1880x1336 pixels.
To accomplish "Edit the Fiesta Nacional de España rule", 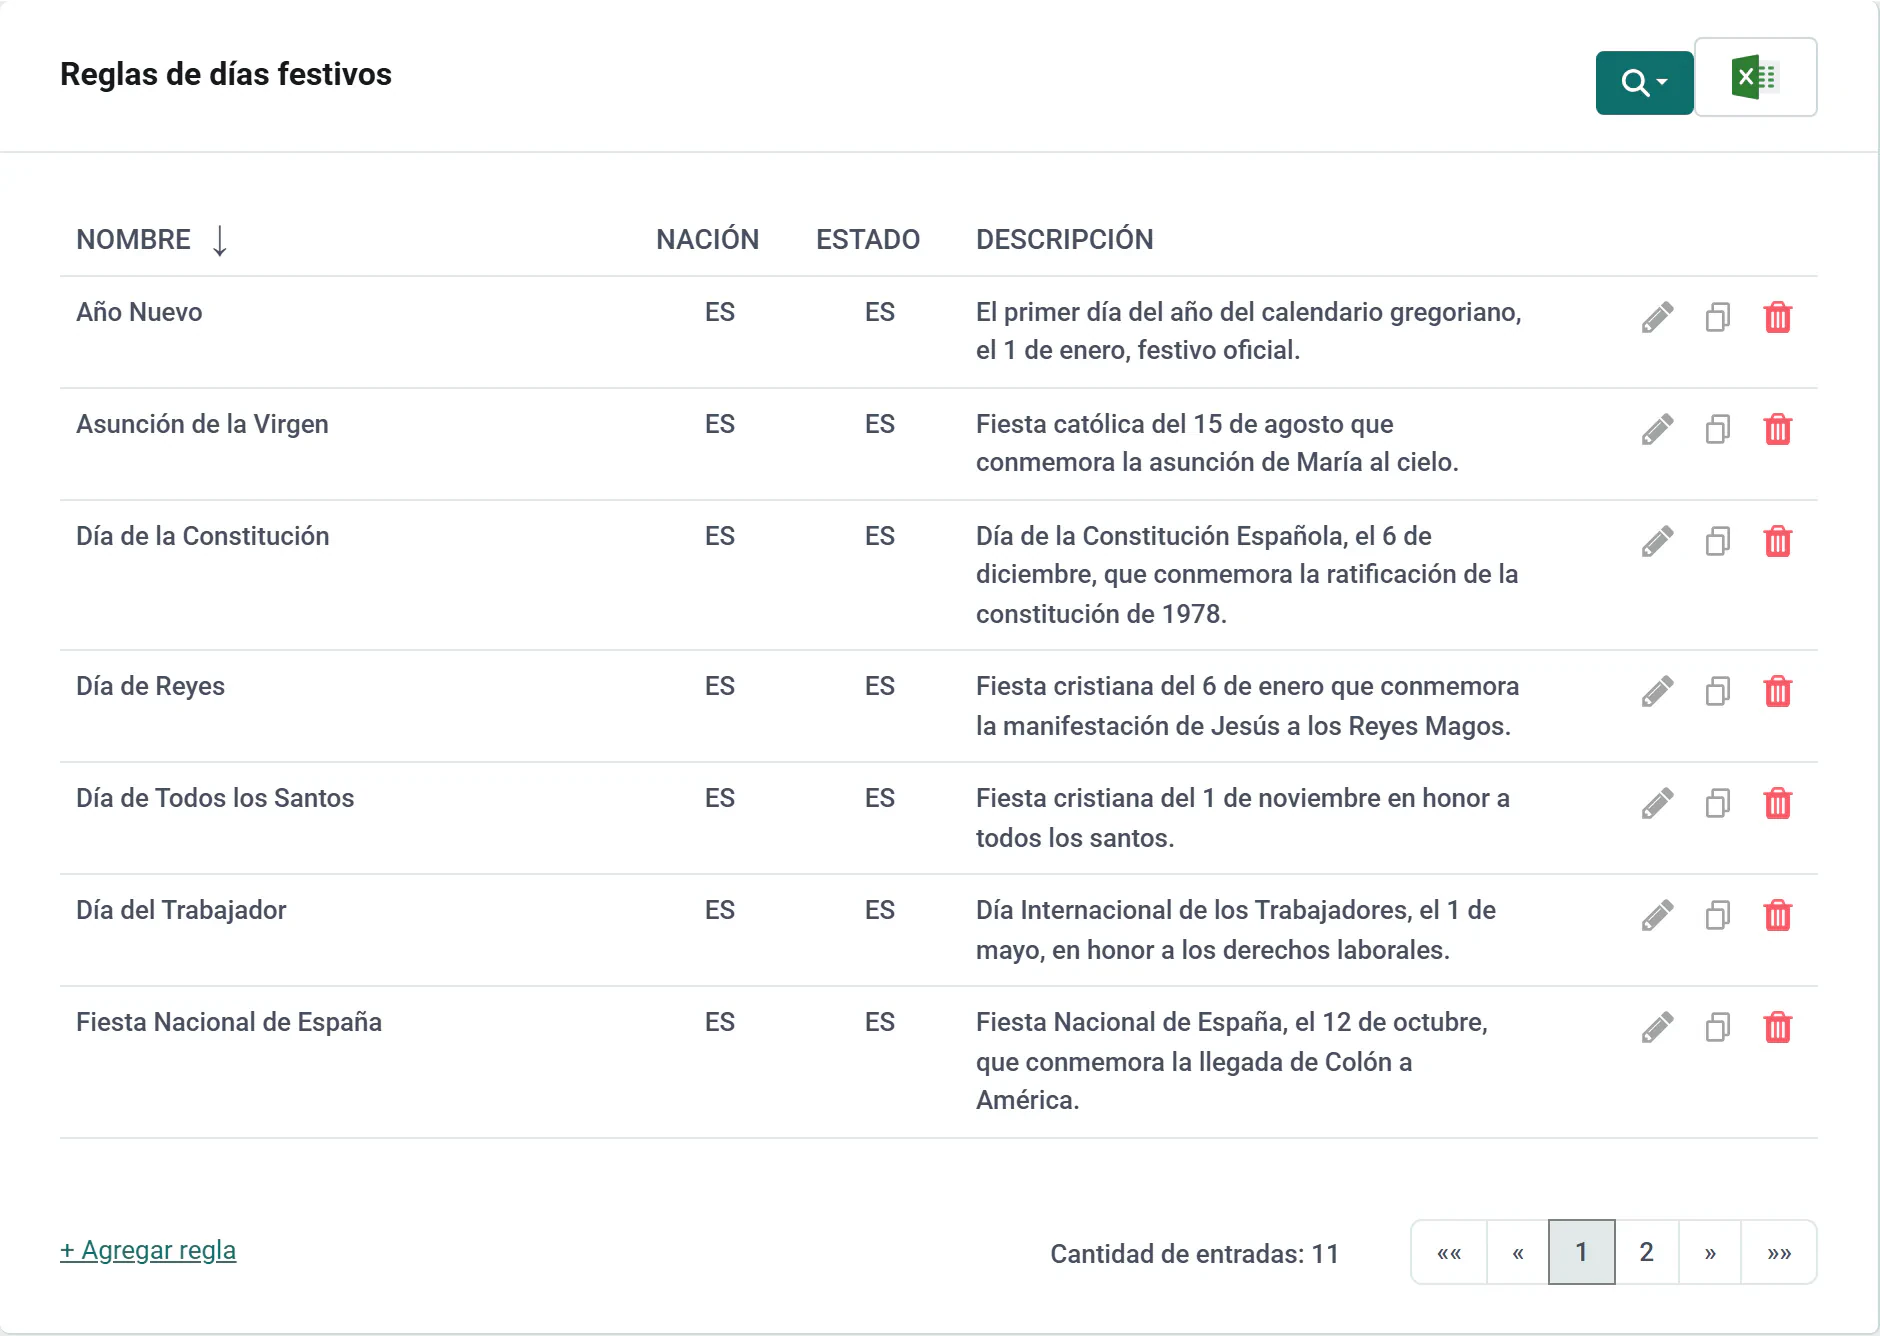I will [x=1657, y=1028].
